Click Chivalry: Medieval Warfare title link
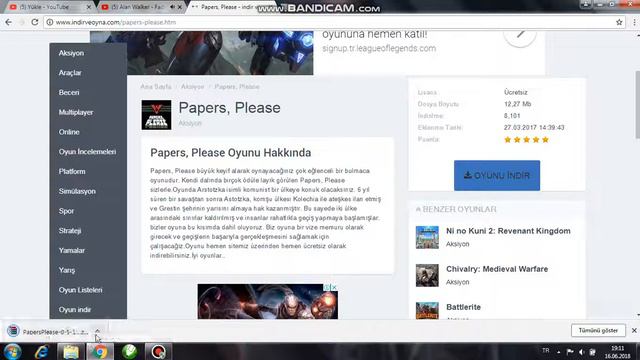The width and height of the screenshot is (640, 360). point(497,269)
